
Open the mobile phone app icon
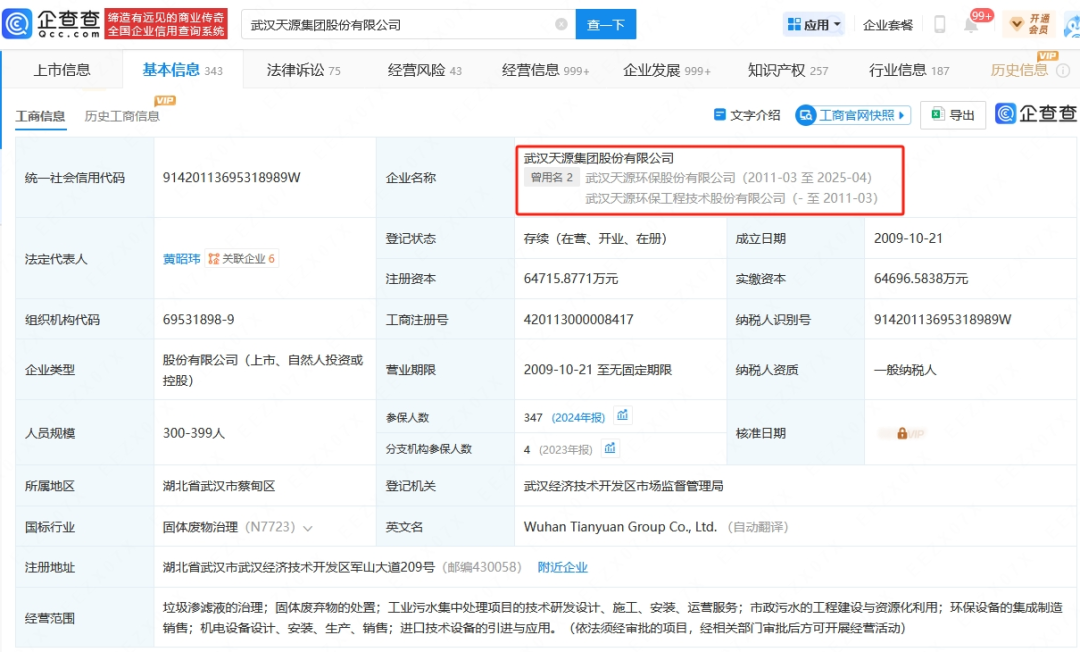939,24
